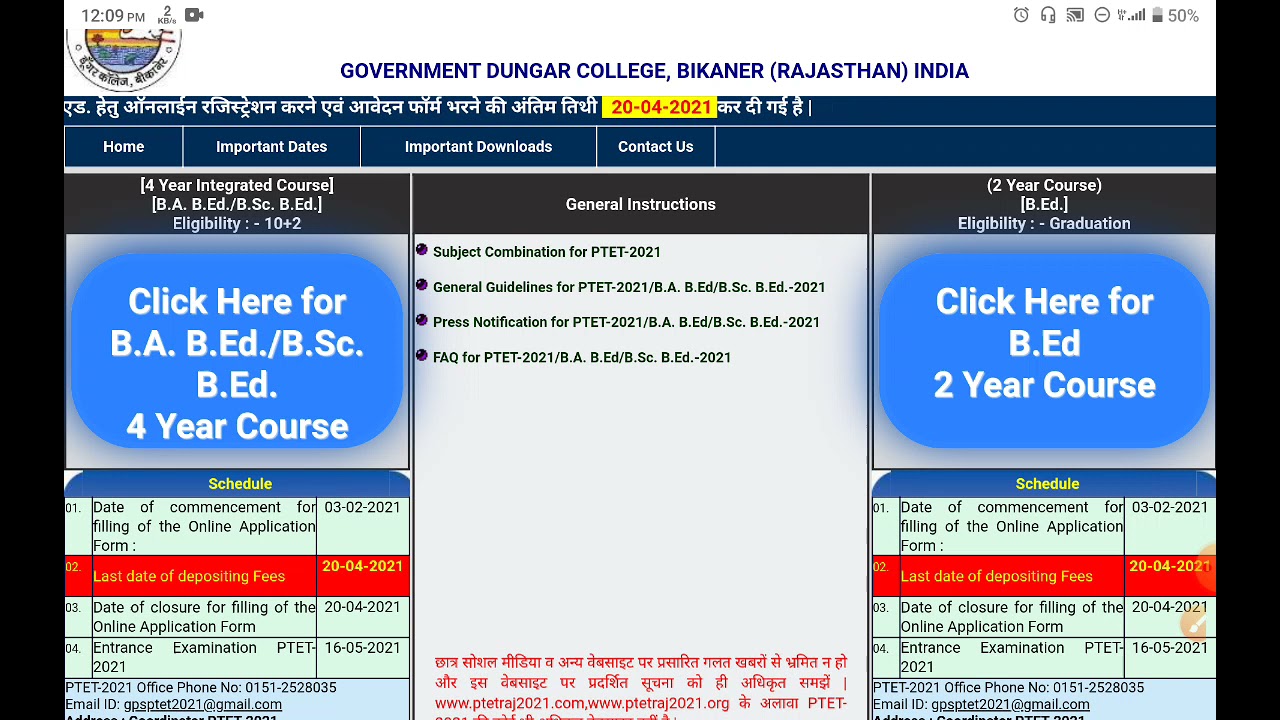Image resolution: width=1280 pixels, height=720 pixels.
Task: Open the Contact Us menu item
Action: 655,147
